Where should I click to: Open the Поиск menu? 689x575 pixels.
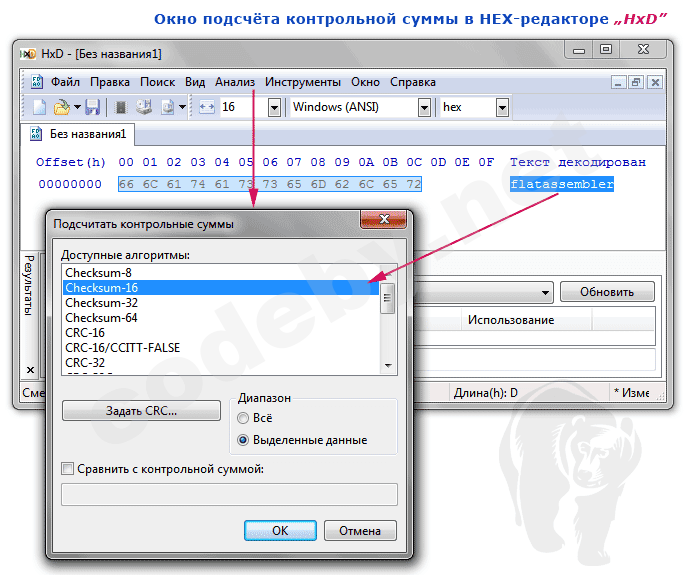157,82
